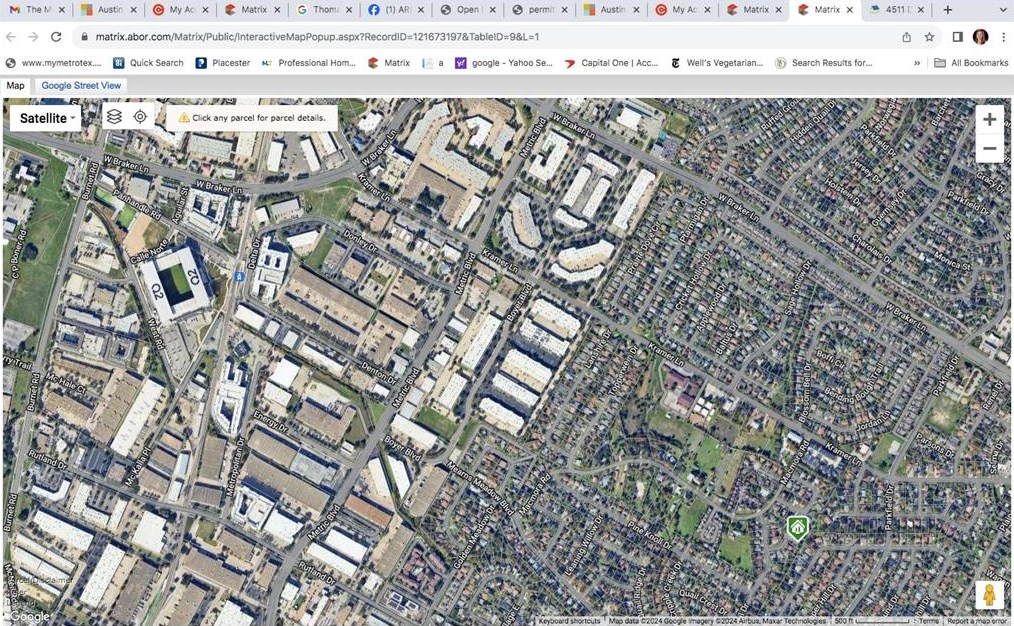The width and height of the screenshot is (1014, 626).
Task: Select the Map tab
Action: tap(15, 86)
